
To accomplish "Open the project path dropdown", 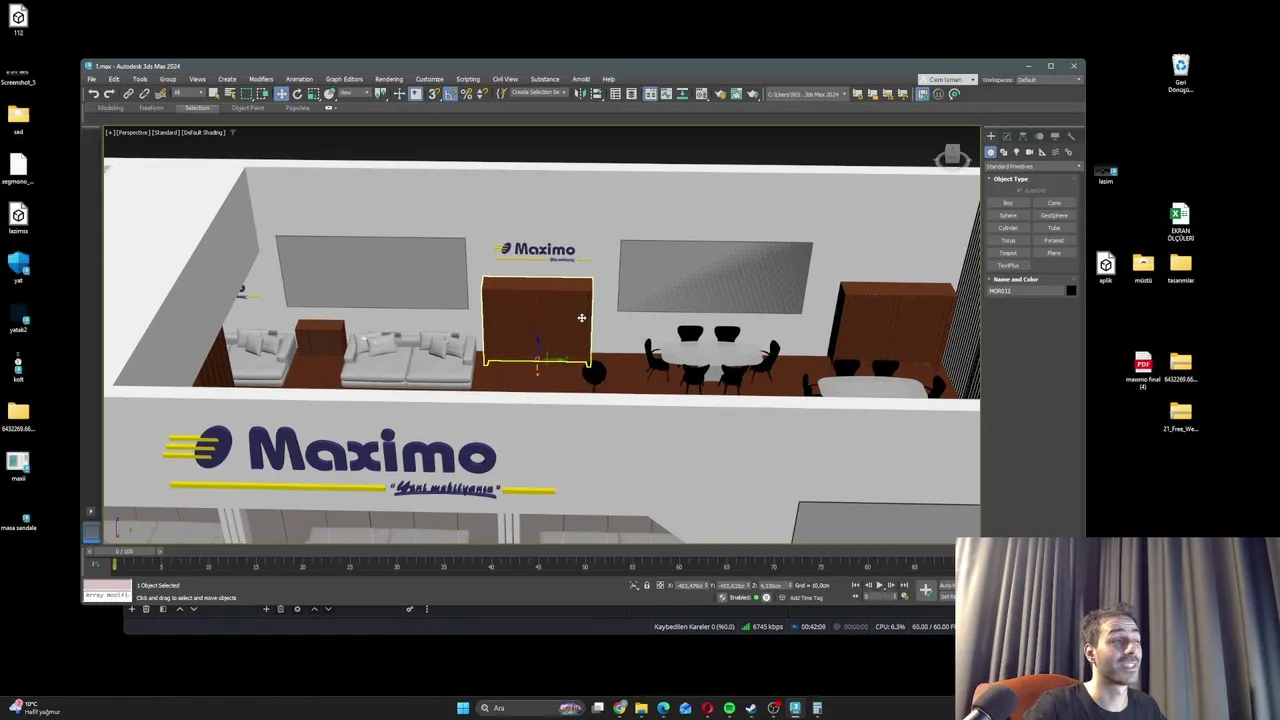I will point(807,94).
